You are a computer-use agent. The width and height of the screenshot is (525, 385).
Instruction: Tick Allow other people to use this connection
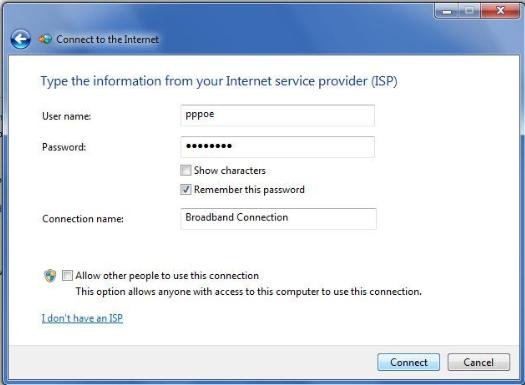coord(67,276)
